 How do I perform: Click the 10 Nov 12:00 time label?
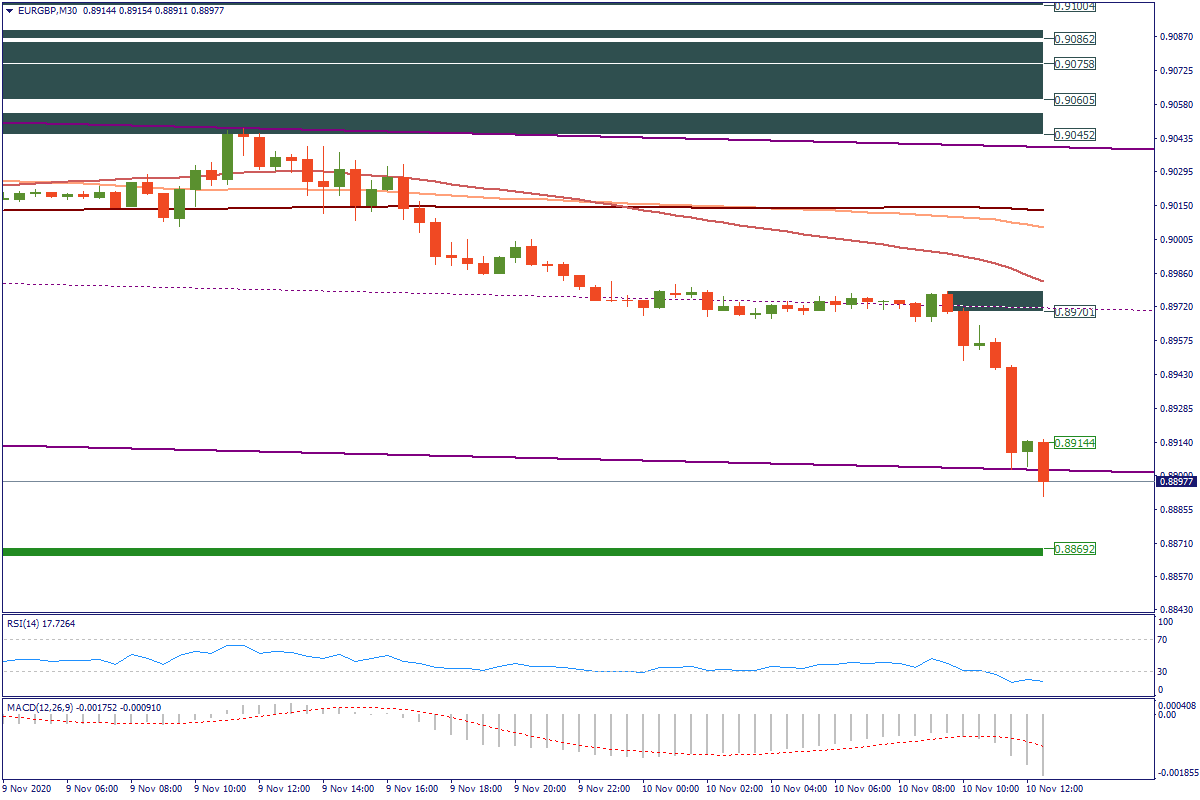click(1057, 788)
